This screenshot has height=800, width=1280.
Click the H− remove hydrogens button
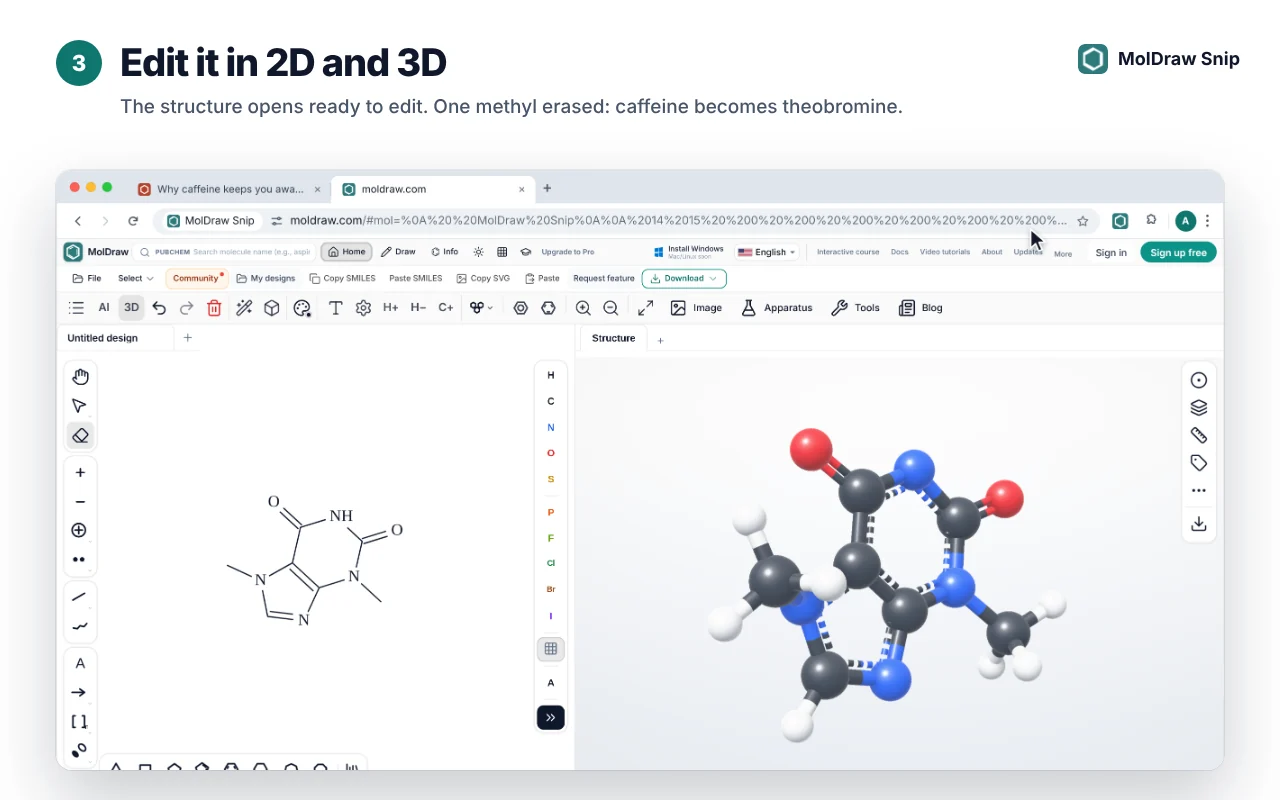pos(418,308)
